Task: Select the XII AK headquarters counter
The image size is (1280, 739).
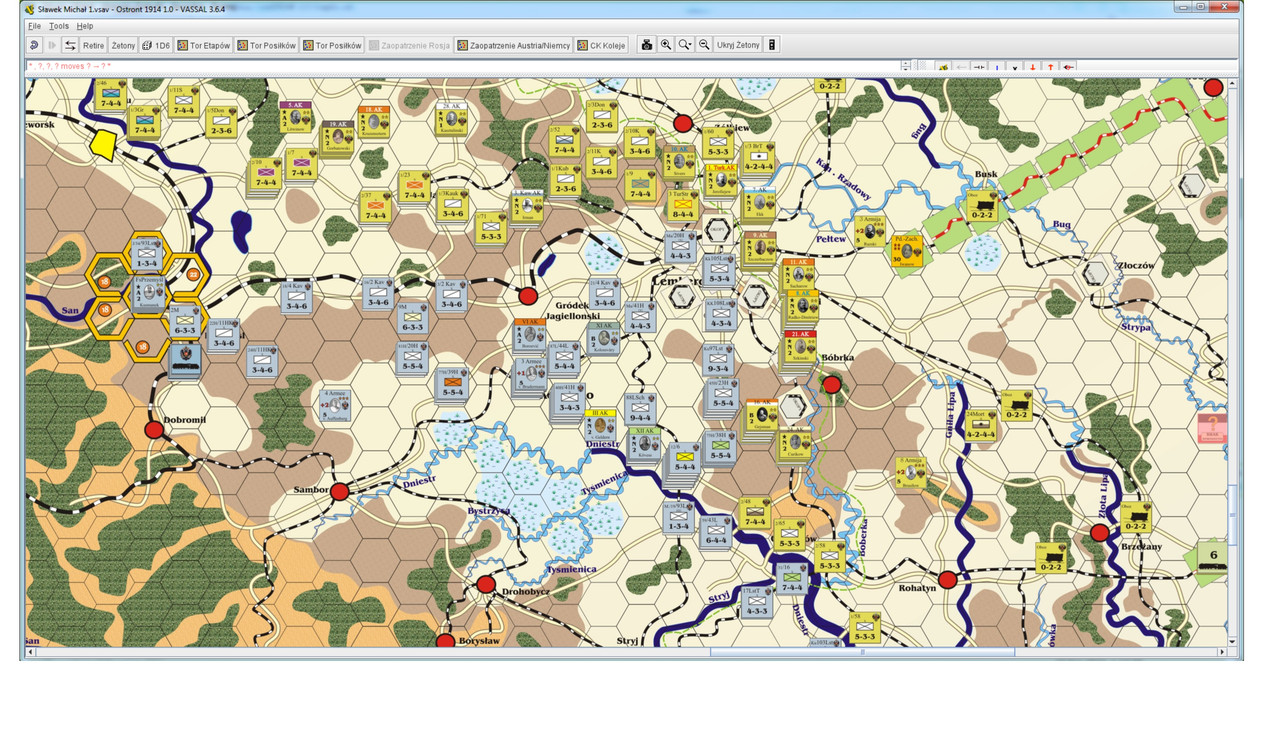Action: tap(643, 442)
